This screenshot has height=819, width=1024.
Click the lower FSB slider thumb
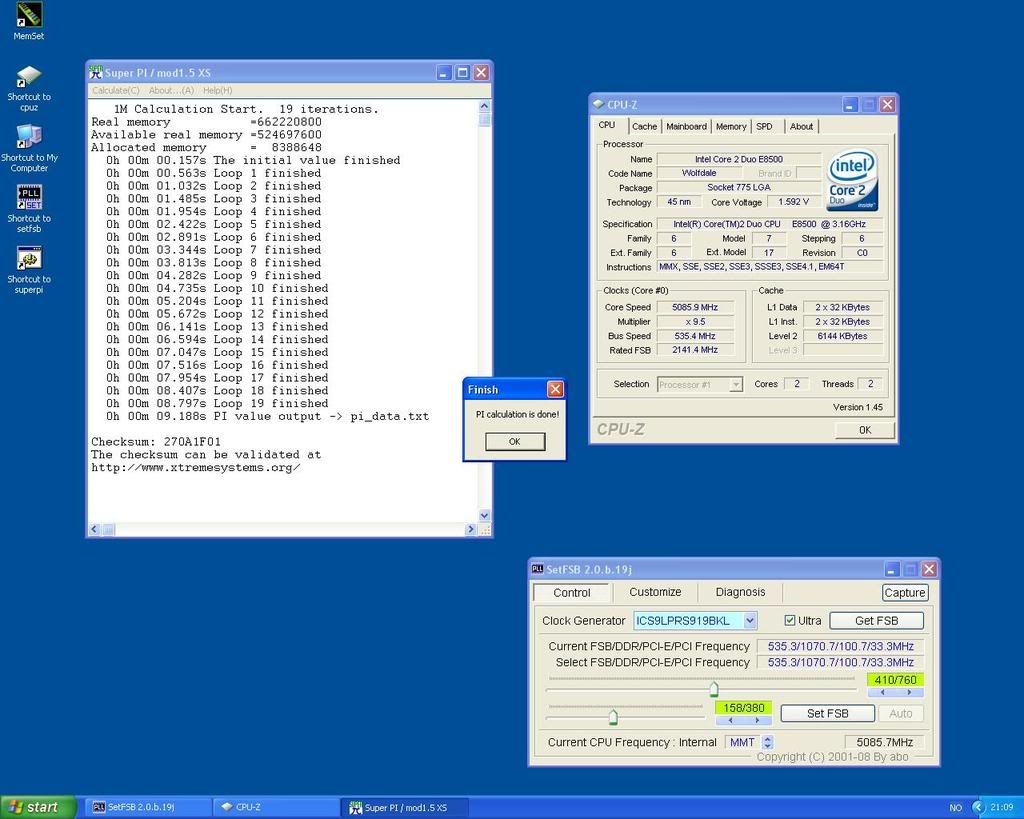(613, 717)
